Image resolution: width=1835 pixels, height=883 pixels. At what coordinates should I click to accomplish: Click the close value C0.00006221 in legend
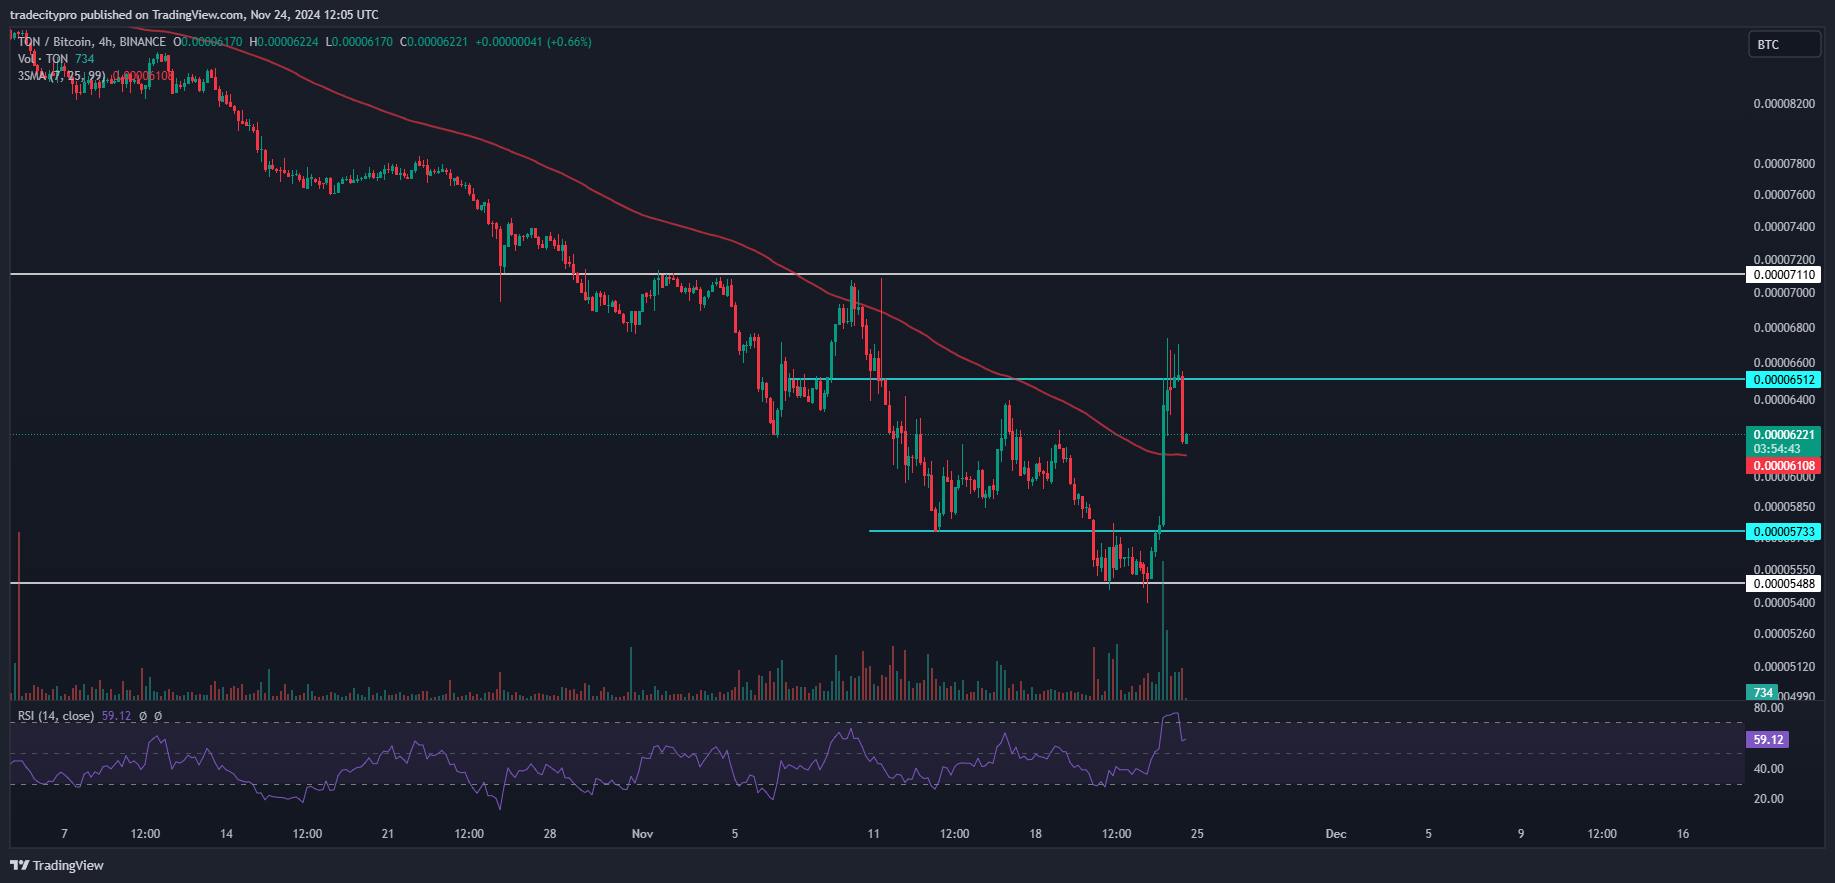[x=434, y=42]
